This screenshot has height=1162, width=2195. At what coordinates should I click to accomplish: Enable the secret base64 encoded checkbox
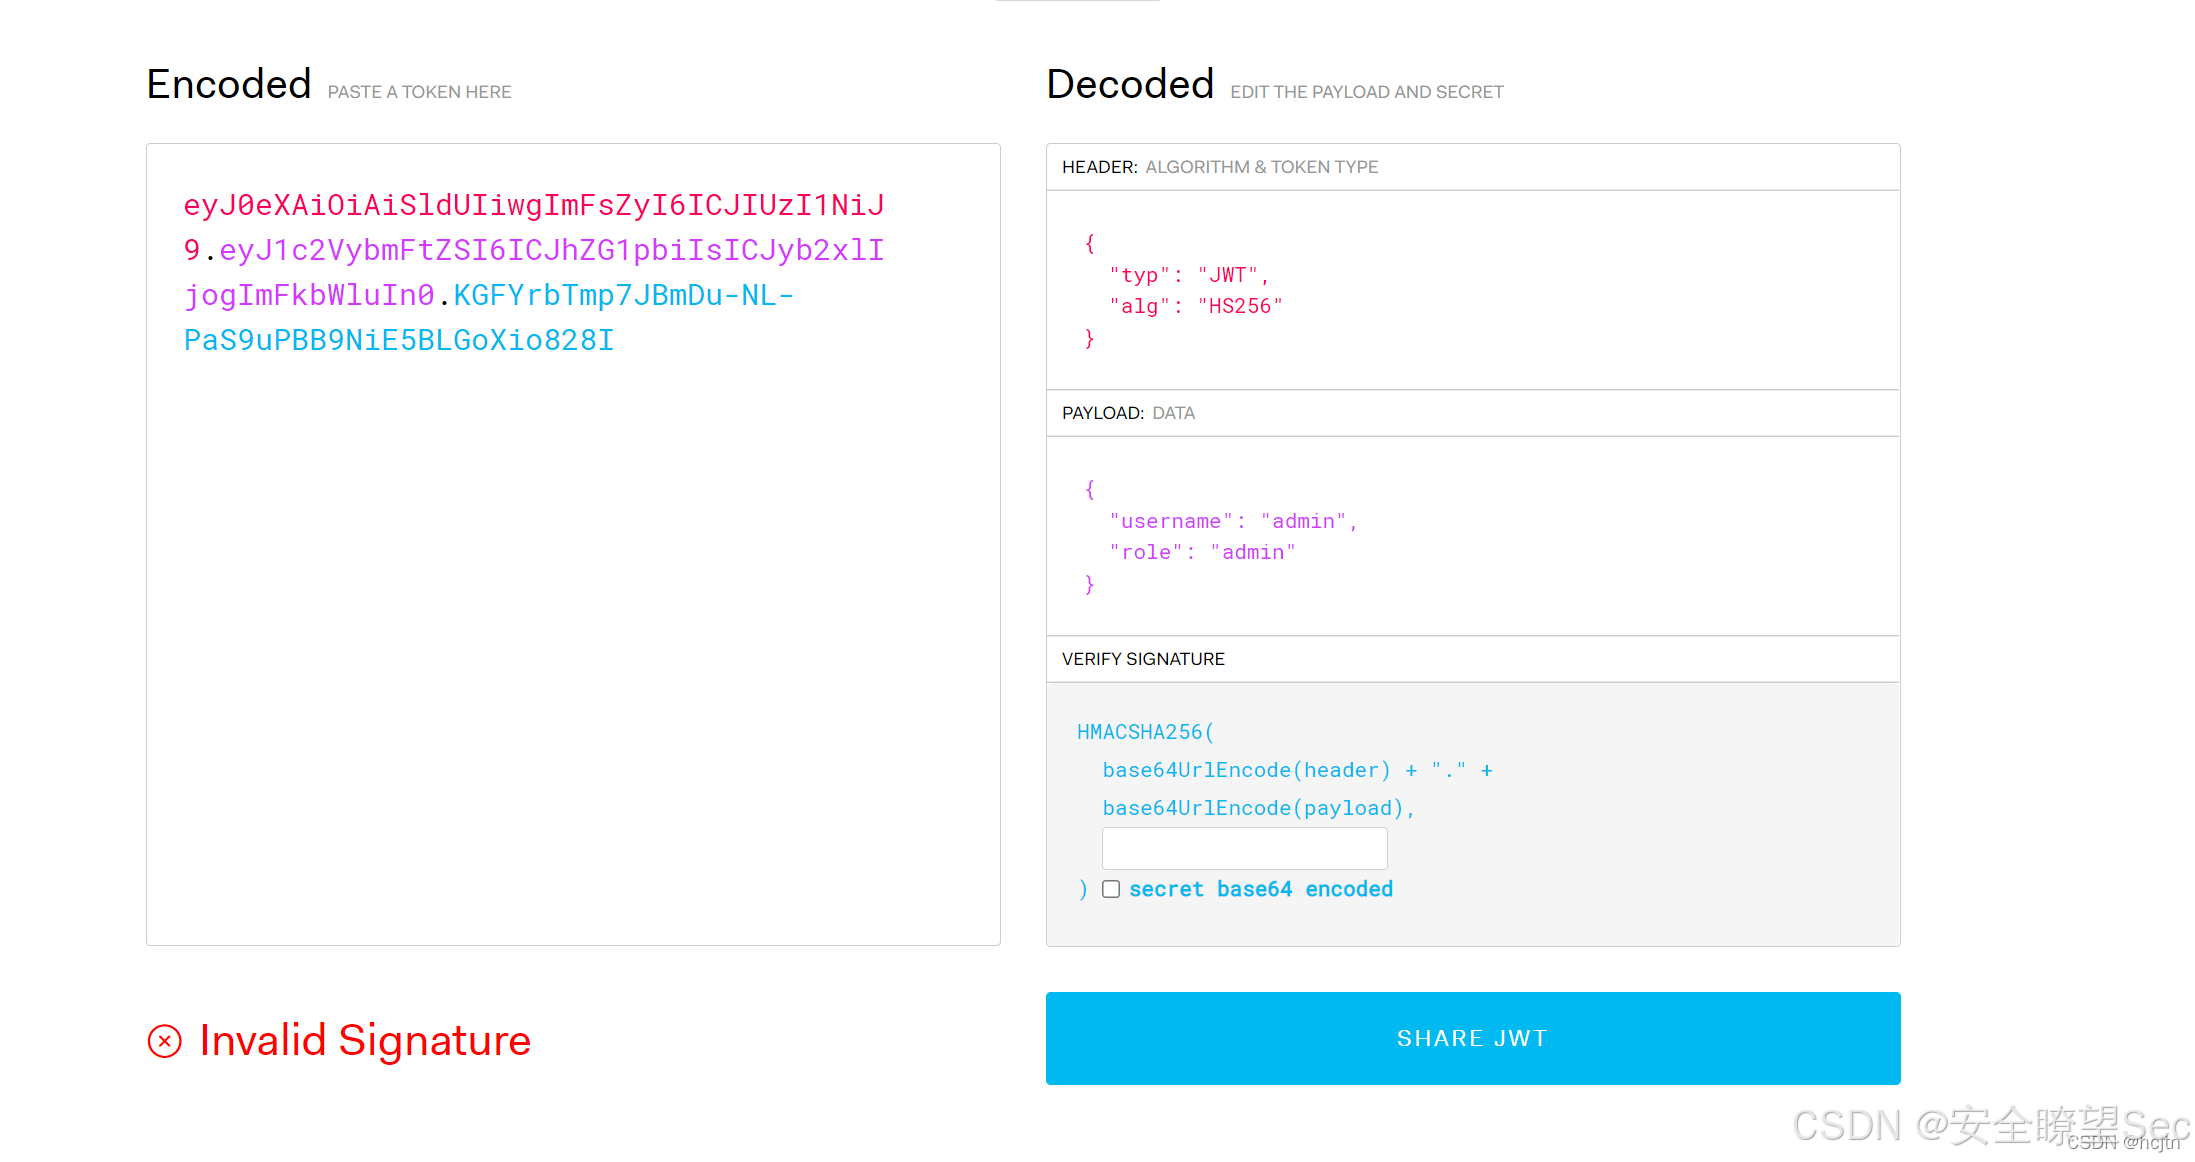1111,889
